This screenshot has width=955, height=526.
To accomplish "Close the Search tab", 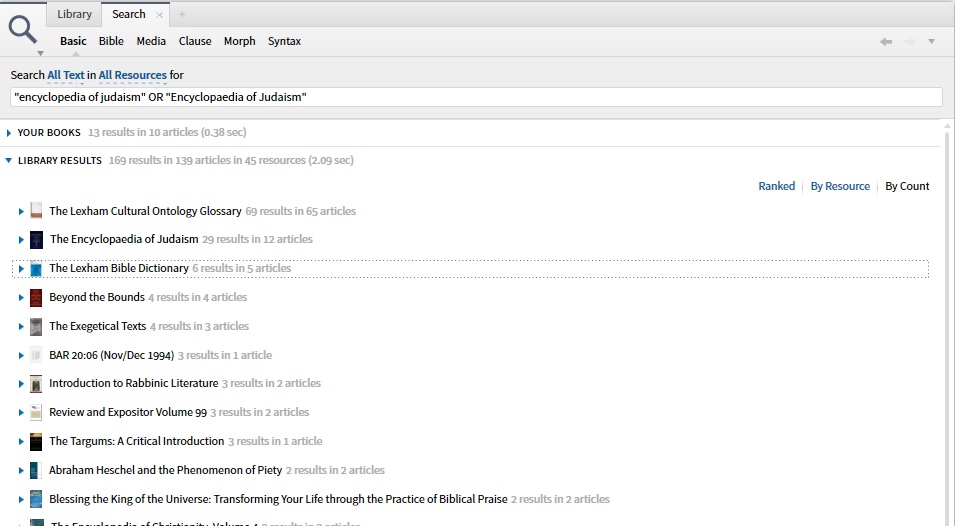I will [x=160, y=15].
